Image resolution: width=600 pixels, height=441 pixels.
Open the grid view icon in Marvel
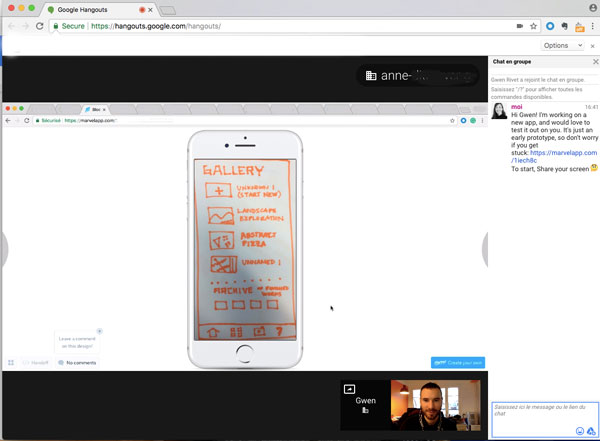11,363
